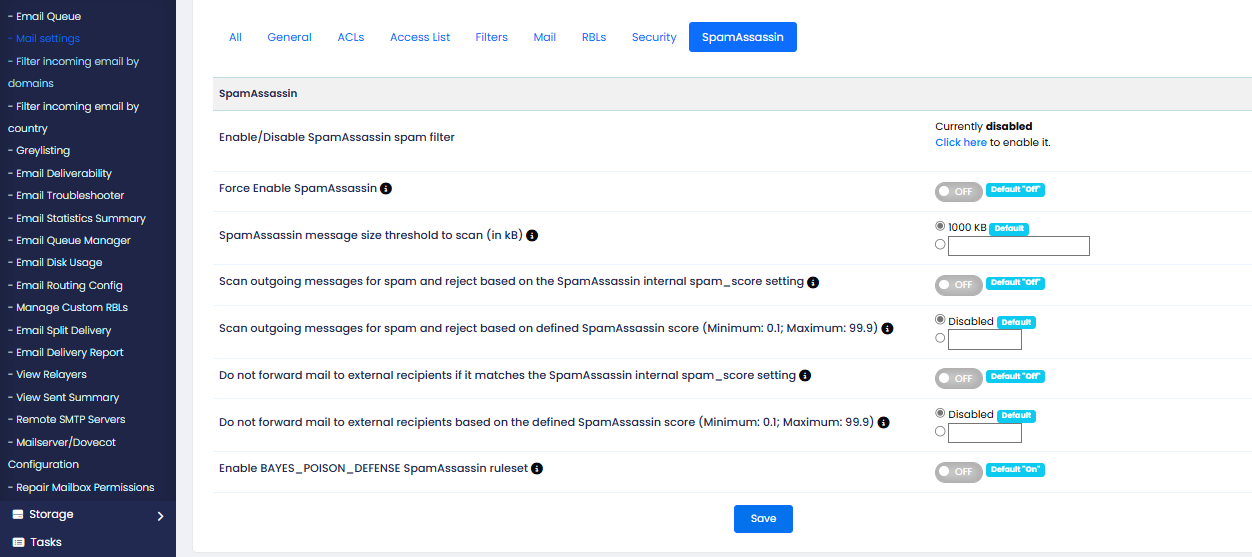
Task: Click the Storage sidebar icon
Action: tap(17, 514)
